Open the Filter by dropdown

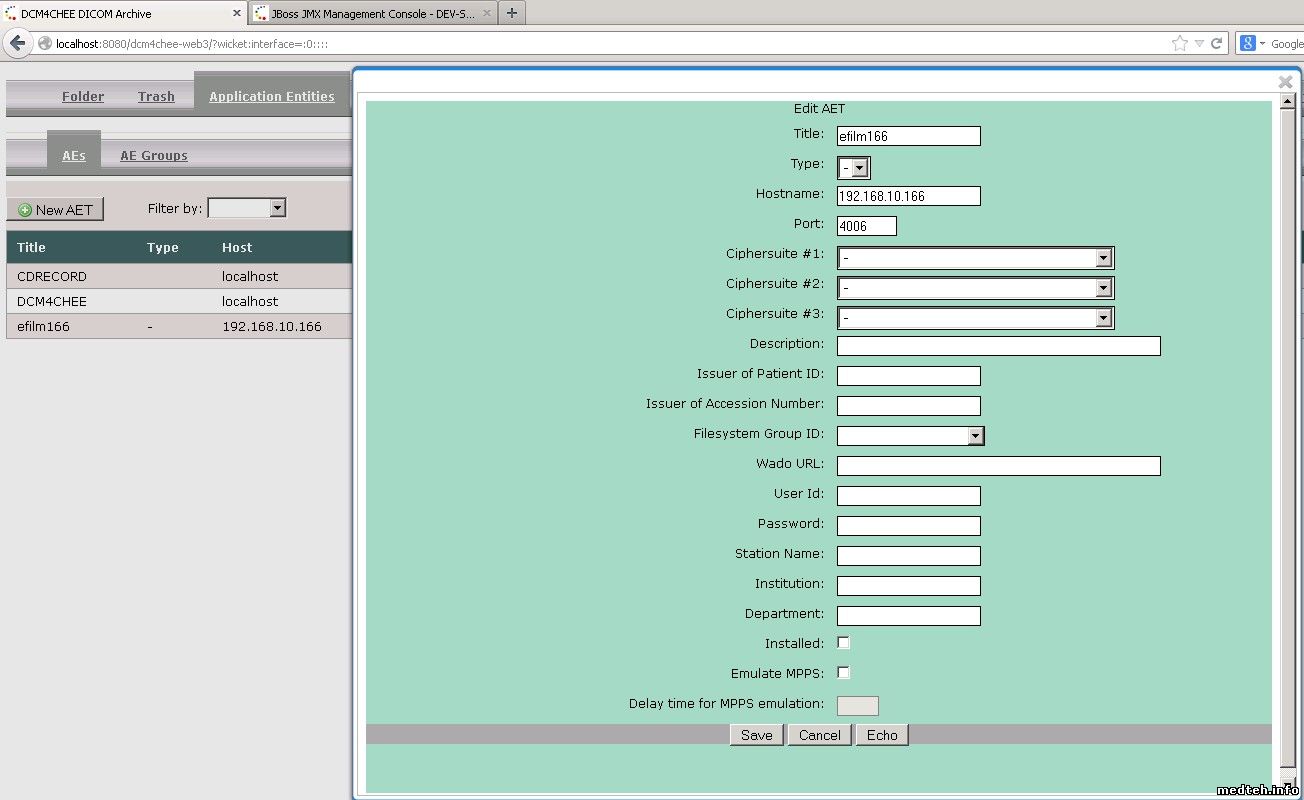point(278,208)
